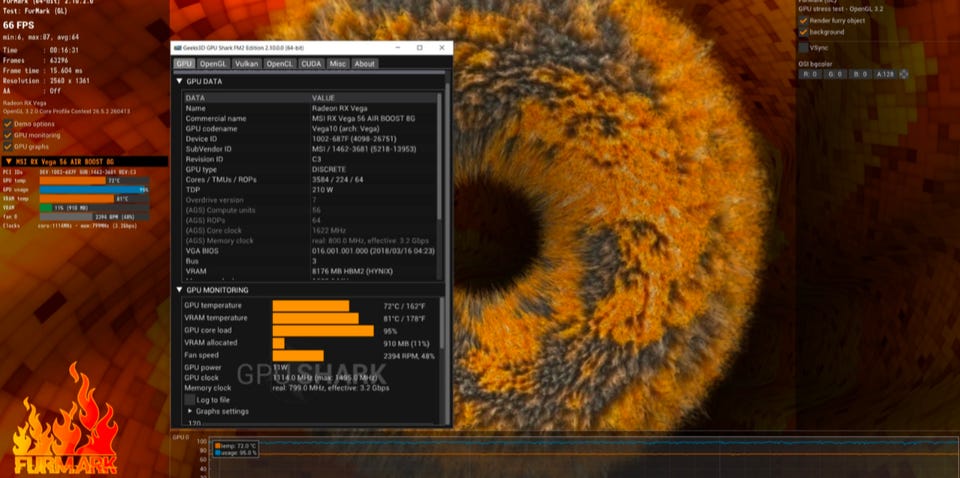The width and height of the screenshot is (960, 478).
Task: Click the FurMark flame logo
Action: tap(66, 420)
